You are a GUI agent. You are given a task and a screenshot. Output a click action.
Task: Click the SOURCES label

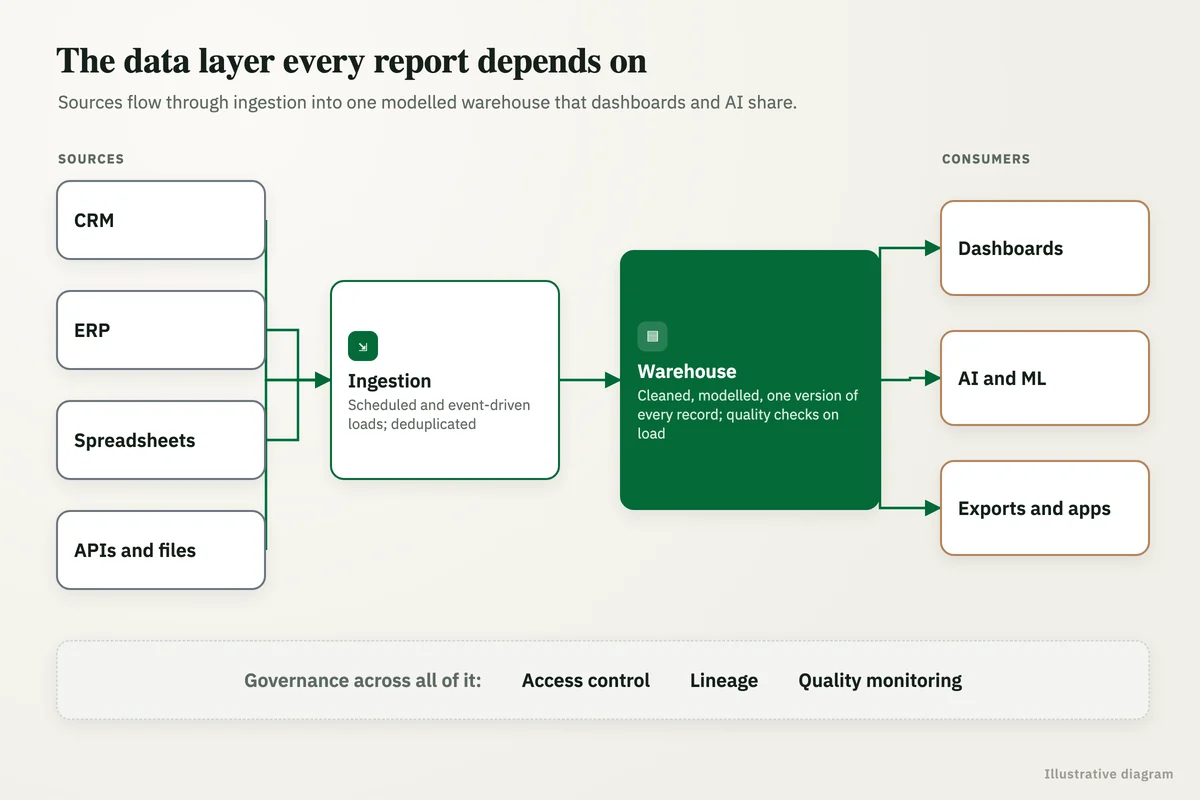click(91, 159)
